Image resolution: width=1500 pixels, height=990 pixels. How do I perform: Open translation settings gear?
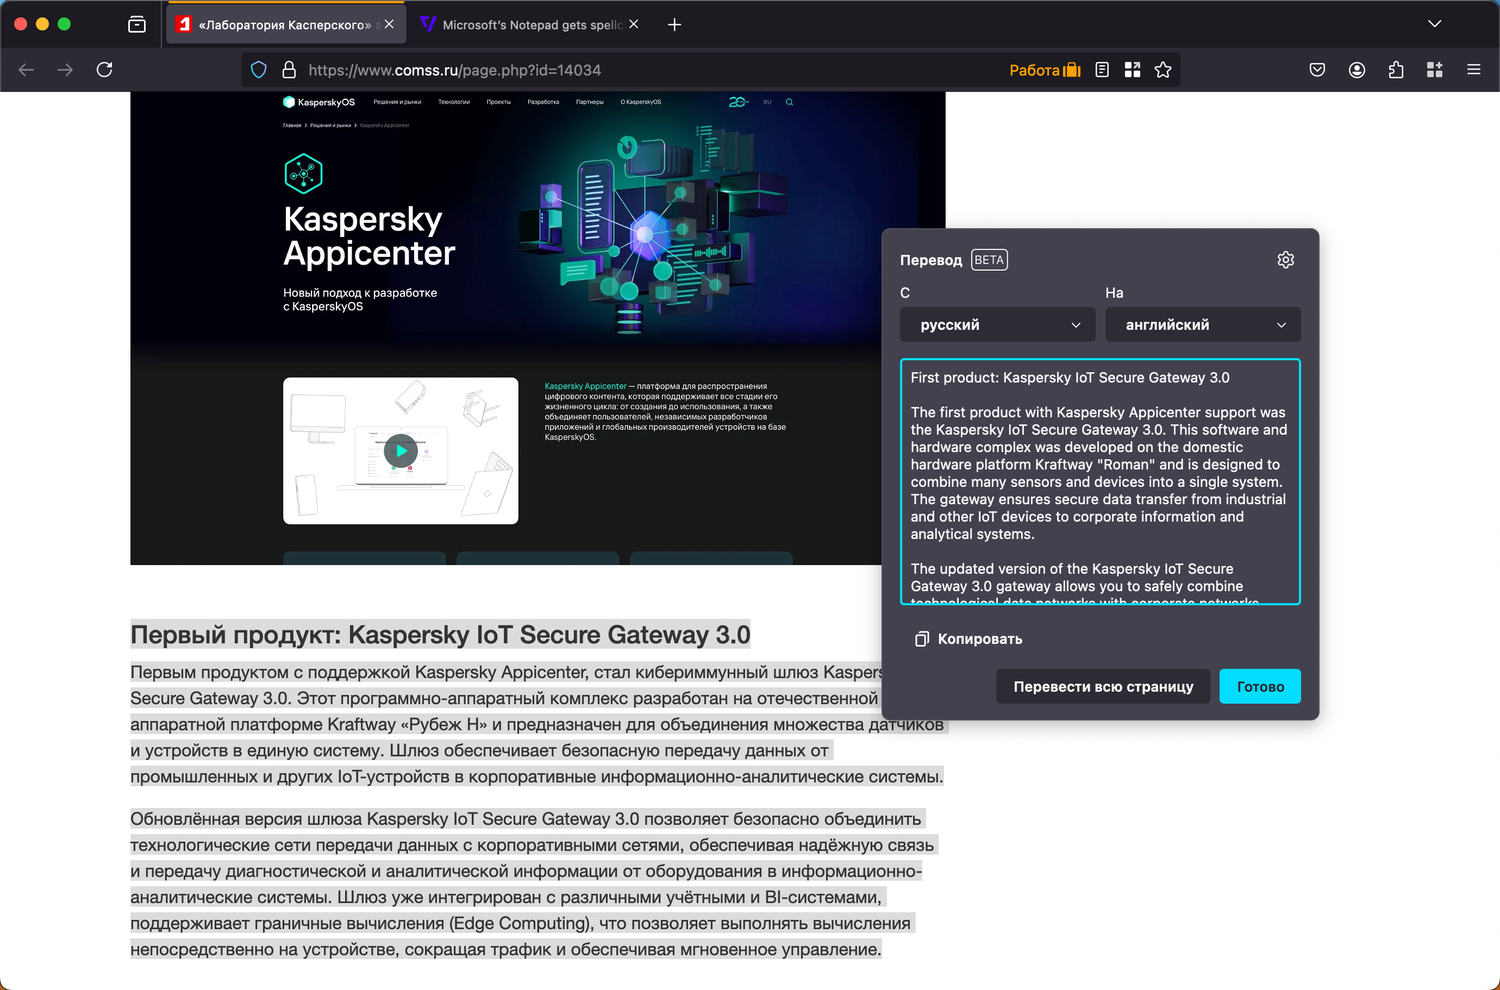pos(1286,260)
